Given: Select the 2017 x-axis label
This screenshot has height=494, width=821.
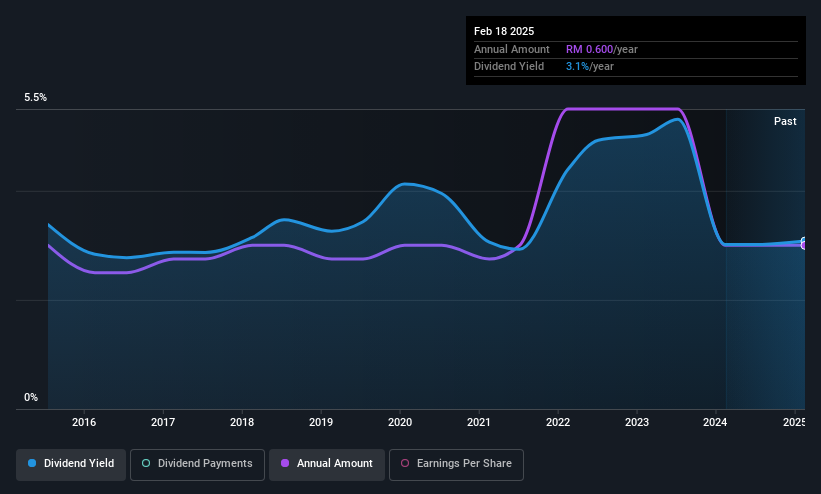Looking at the screenshot, I should [x=163, y=422].
